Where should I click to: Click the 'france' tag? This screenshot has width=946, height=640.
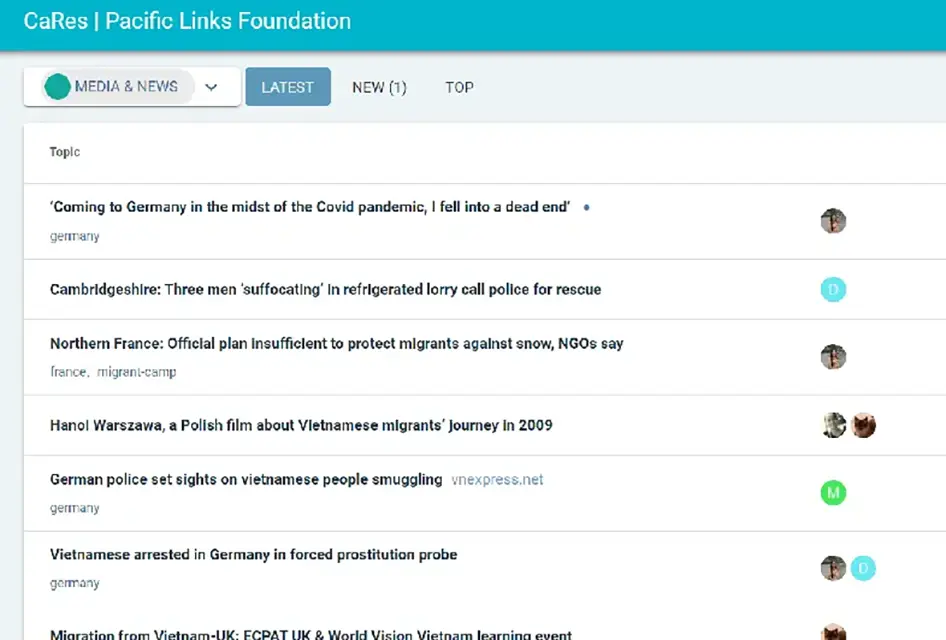click(x=68, y=372)
